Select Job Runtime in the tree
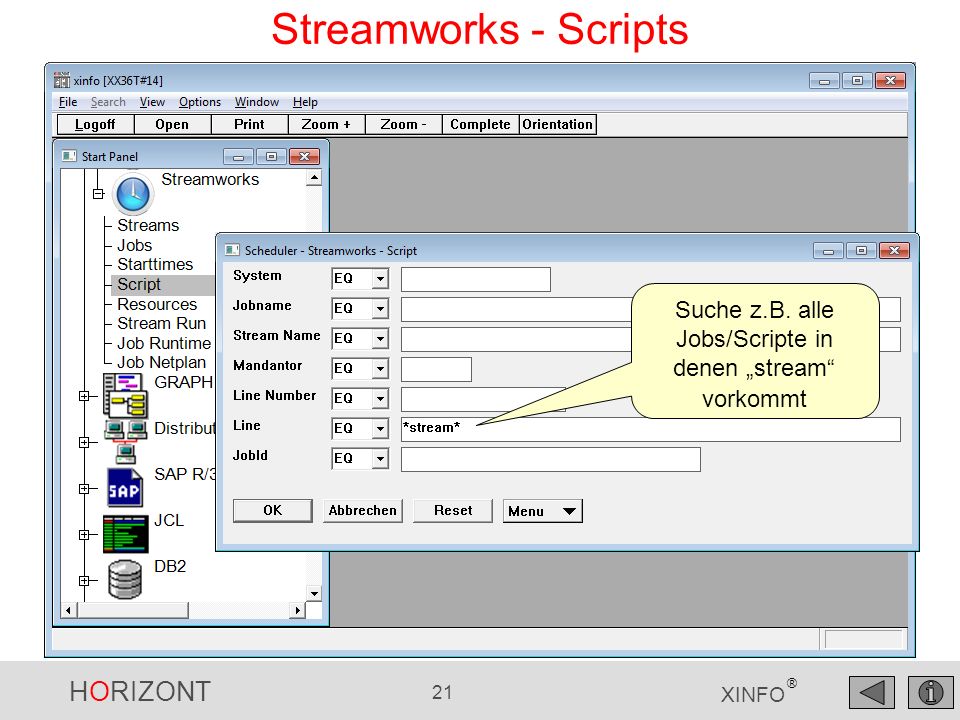960x720 pixels. (164, 343)
